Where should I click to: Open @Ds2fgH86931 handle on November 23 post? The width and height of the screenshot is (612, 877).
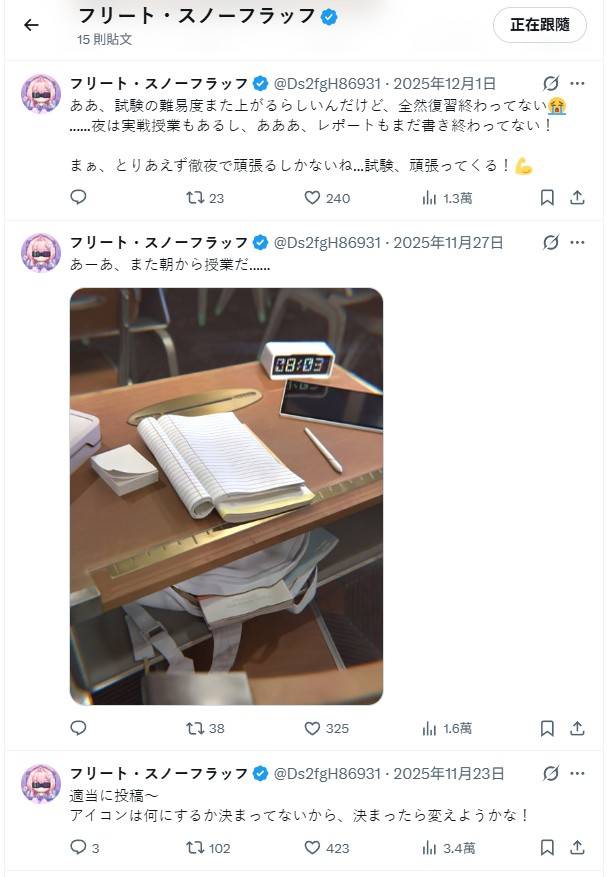click(x=327, y=774)
